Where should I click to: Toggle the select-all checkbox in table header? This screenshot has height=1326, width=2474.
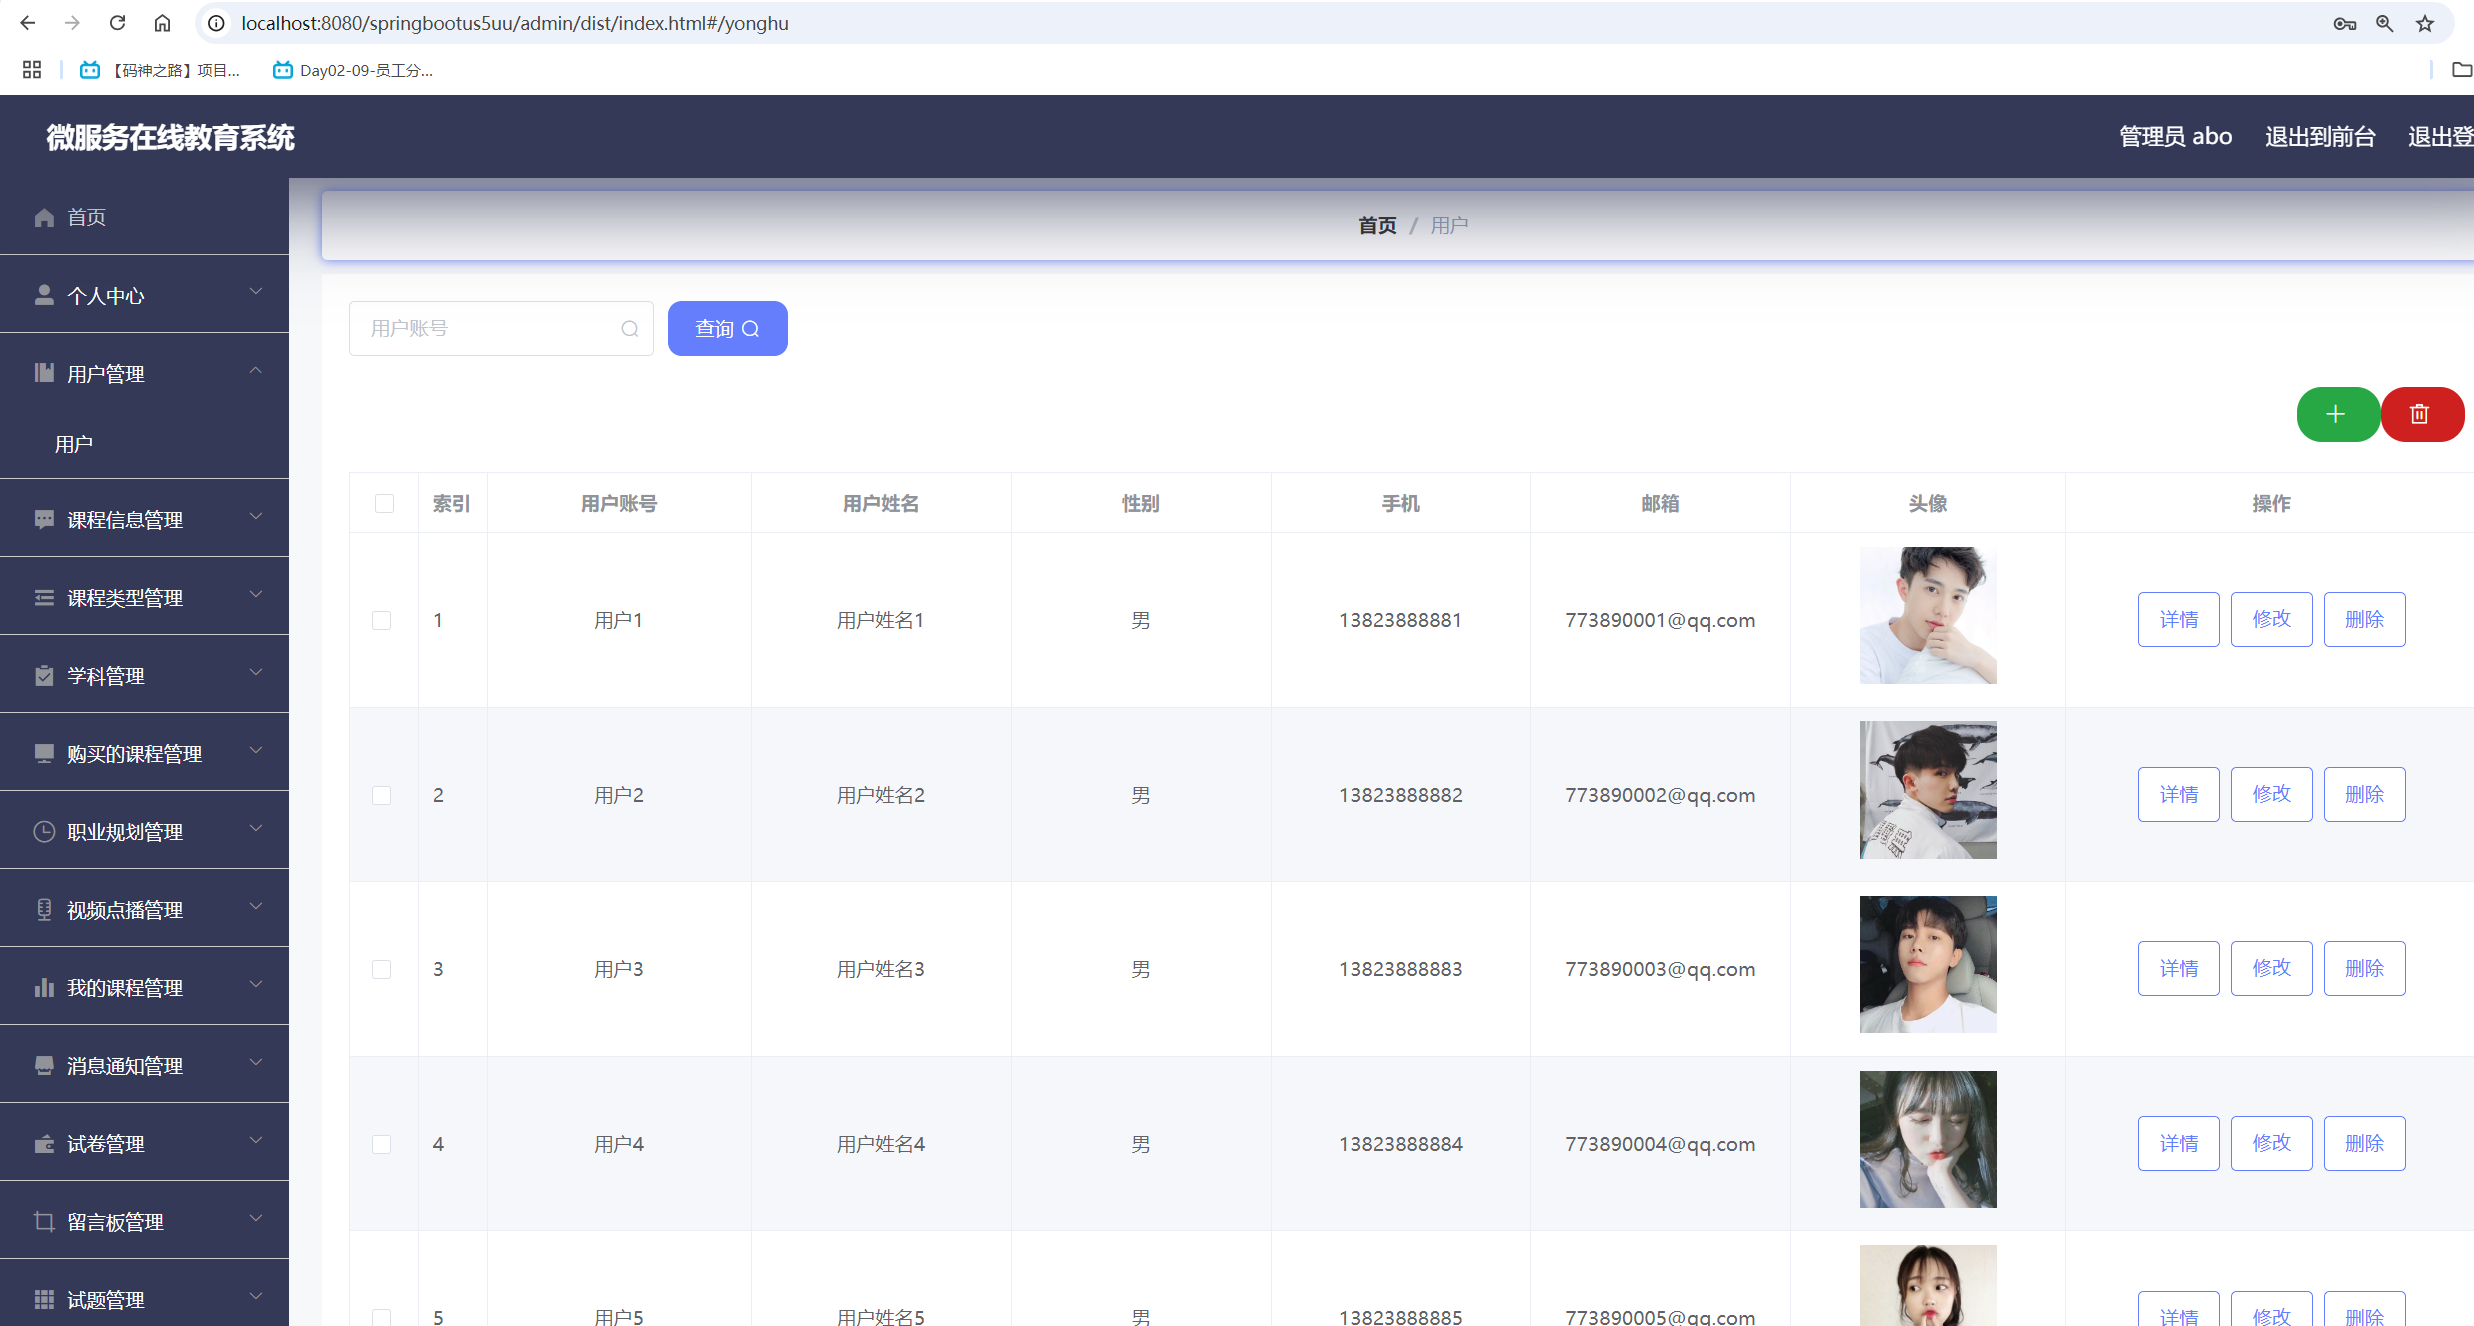point(384,504)
